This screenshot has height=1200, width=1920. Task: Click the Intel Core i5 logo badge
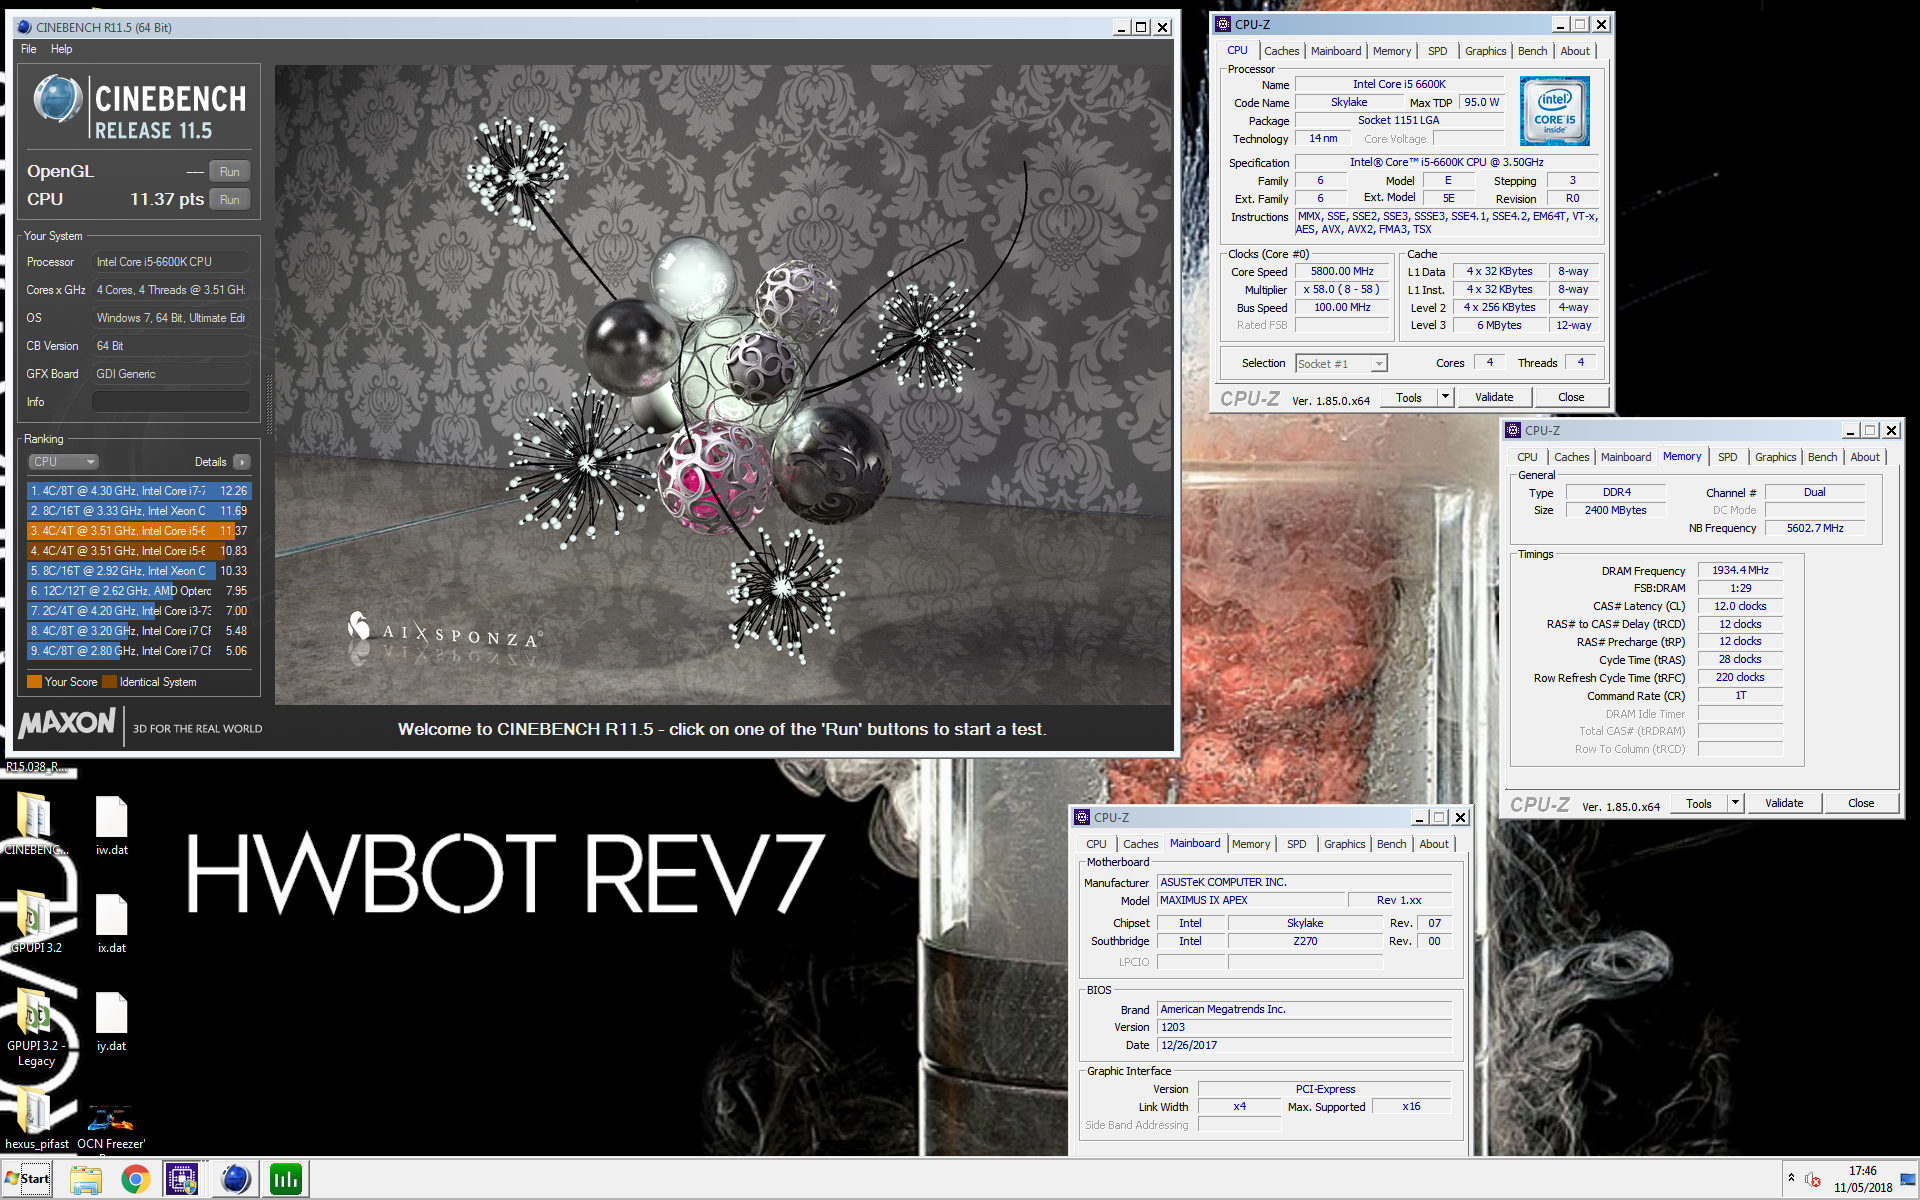click(1554, 112)
